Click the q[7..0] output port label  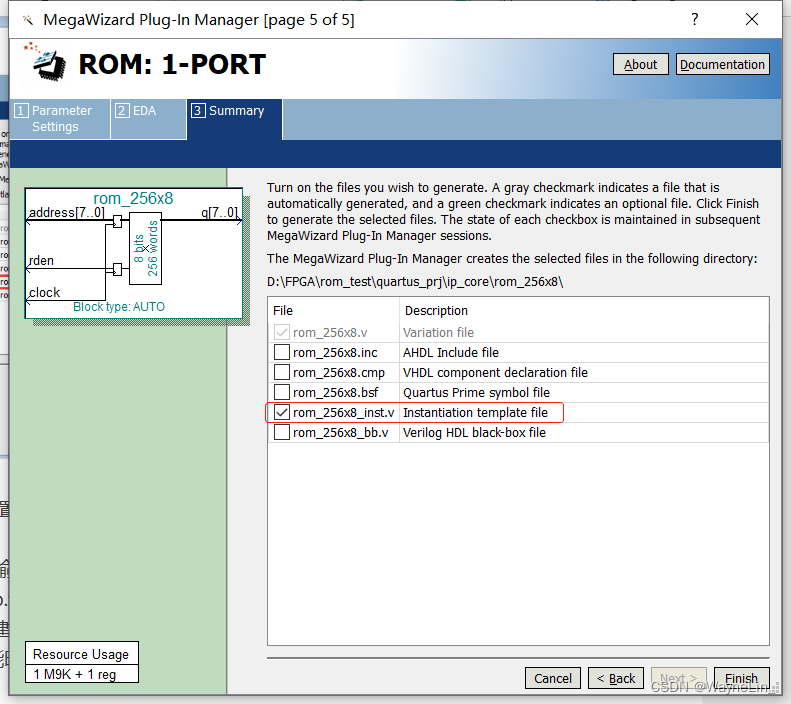[x=219, y=212]
